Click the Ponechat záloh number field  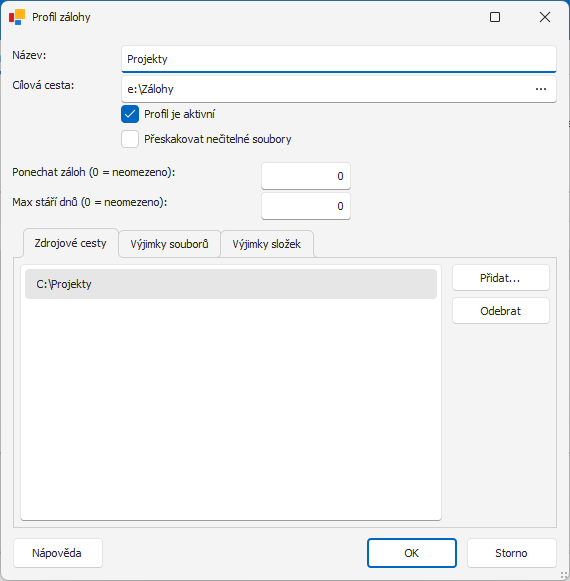pos(306,176)
